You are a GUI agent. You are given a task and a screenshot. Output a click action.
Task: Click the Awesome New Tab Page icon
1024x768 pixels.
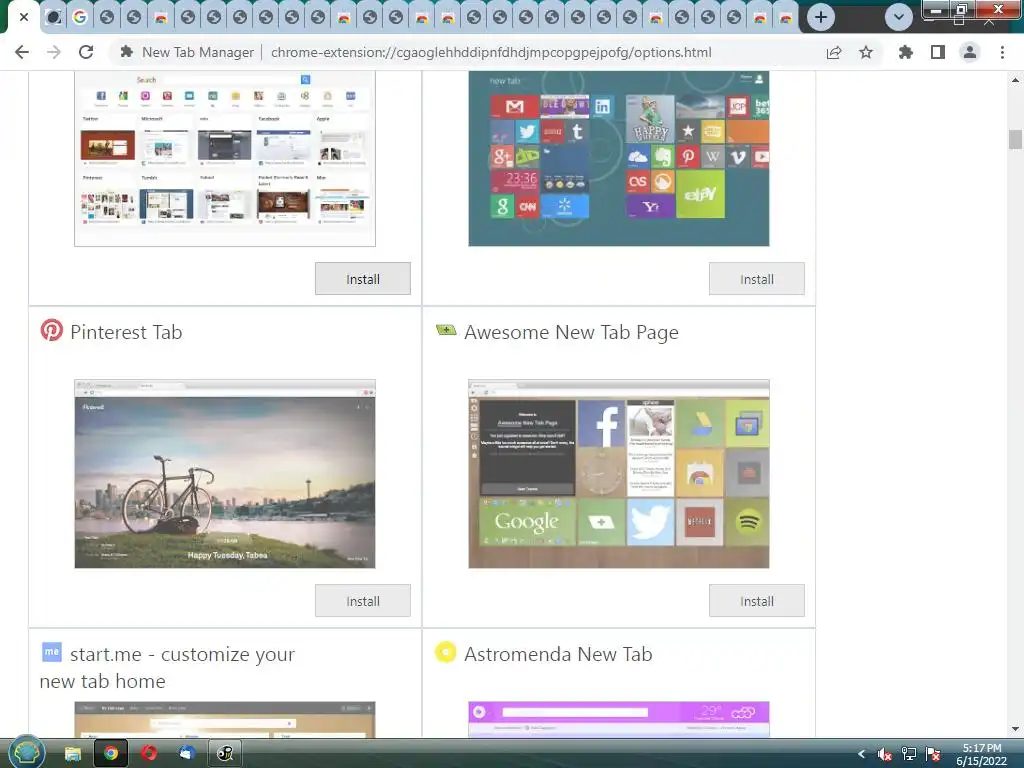pyautogui.click(x=446, y=330)
